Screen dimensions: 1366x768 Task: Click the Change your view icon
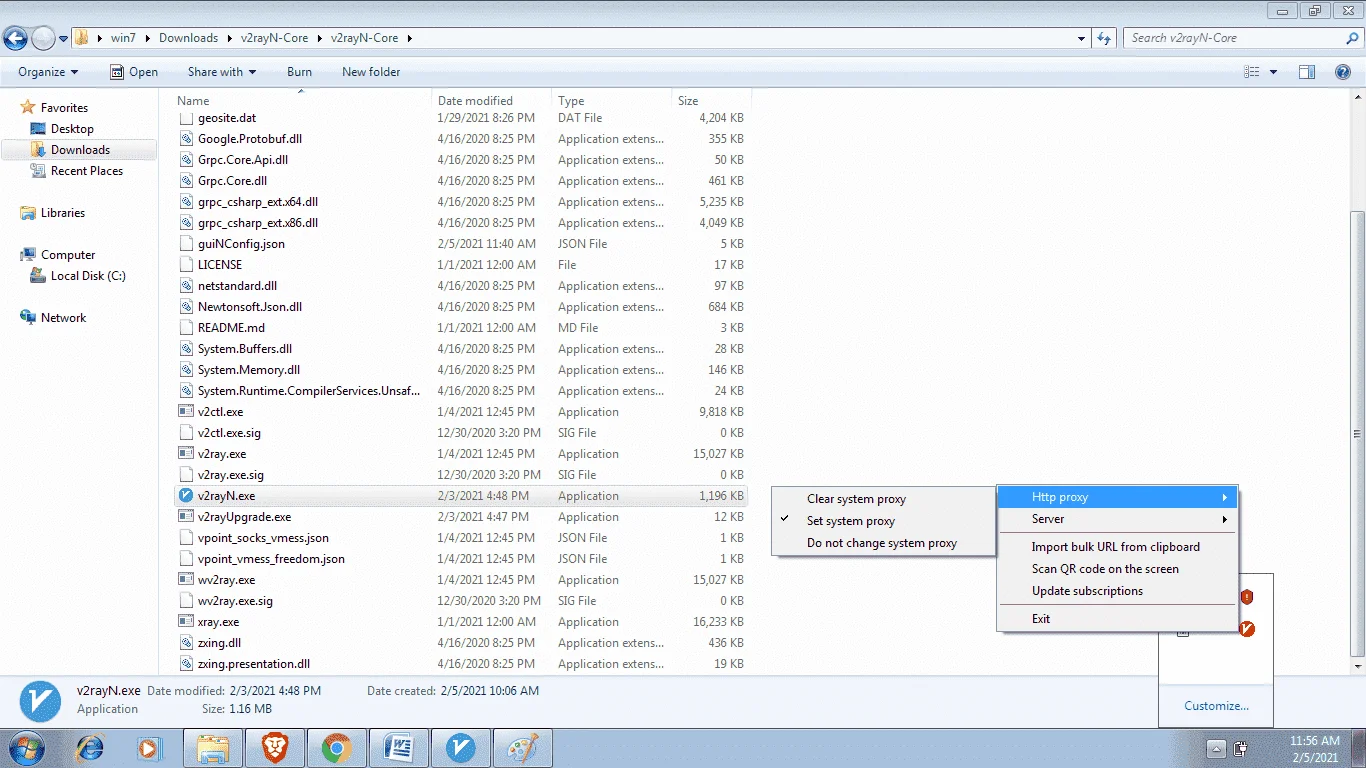[x=1252, y=72]
